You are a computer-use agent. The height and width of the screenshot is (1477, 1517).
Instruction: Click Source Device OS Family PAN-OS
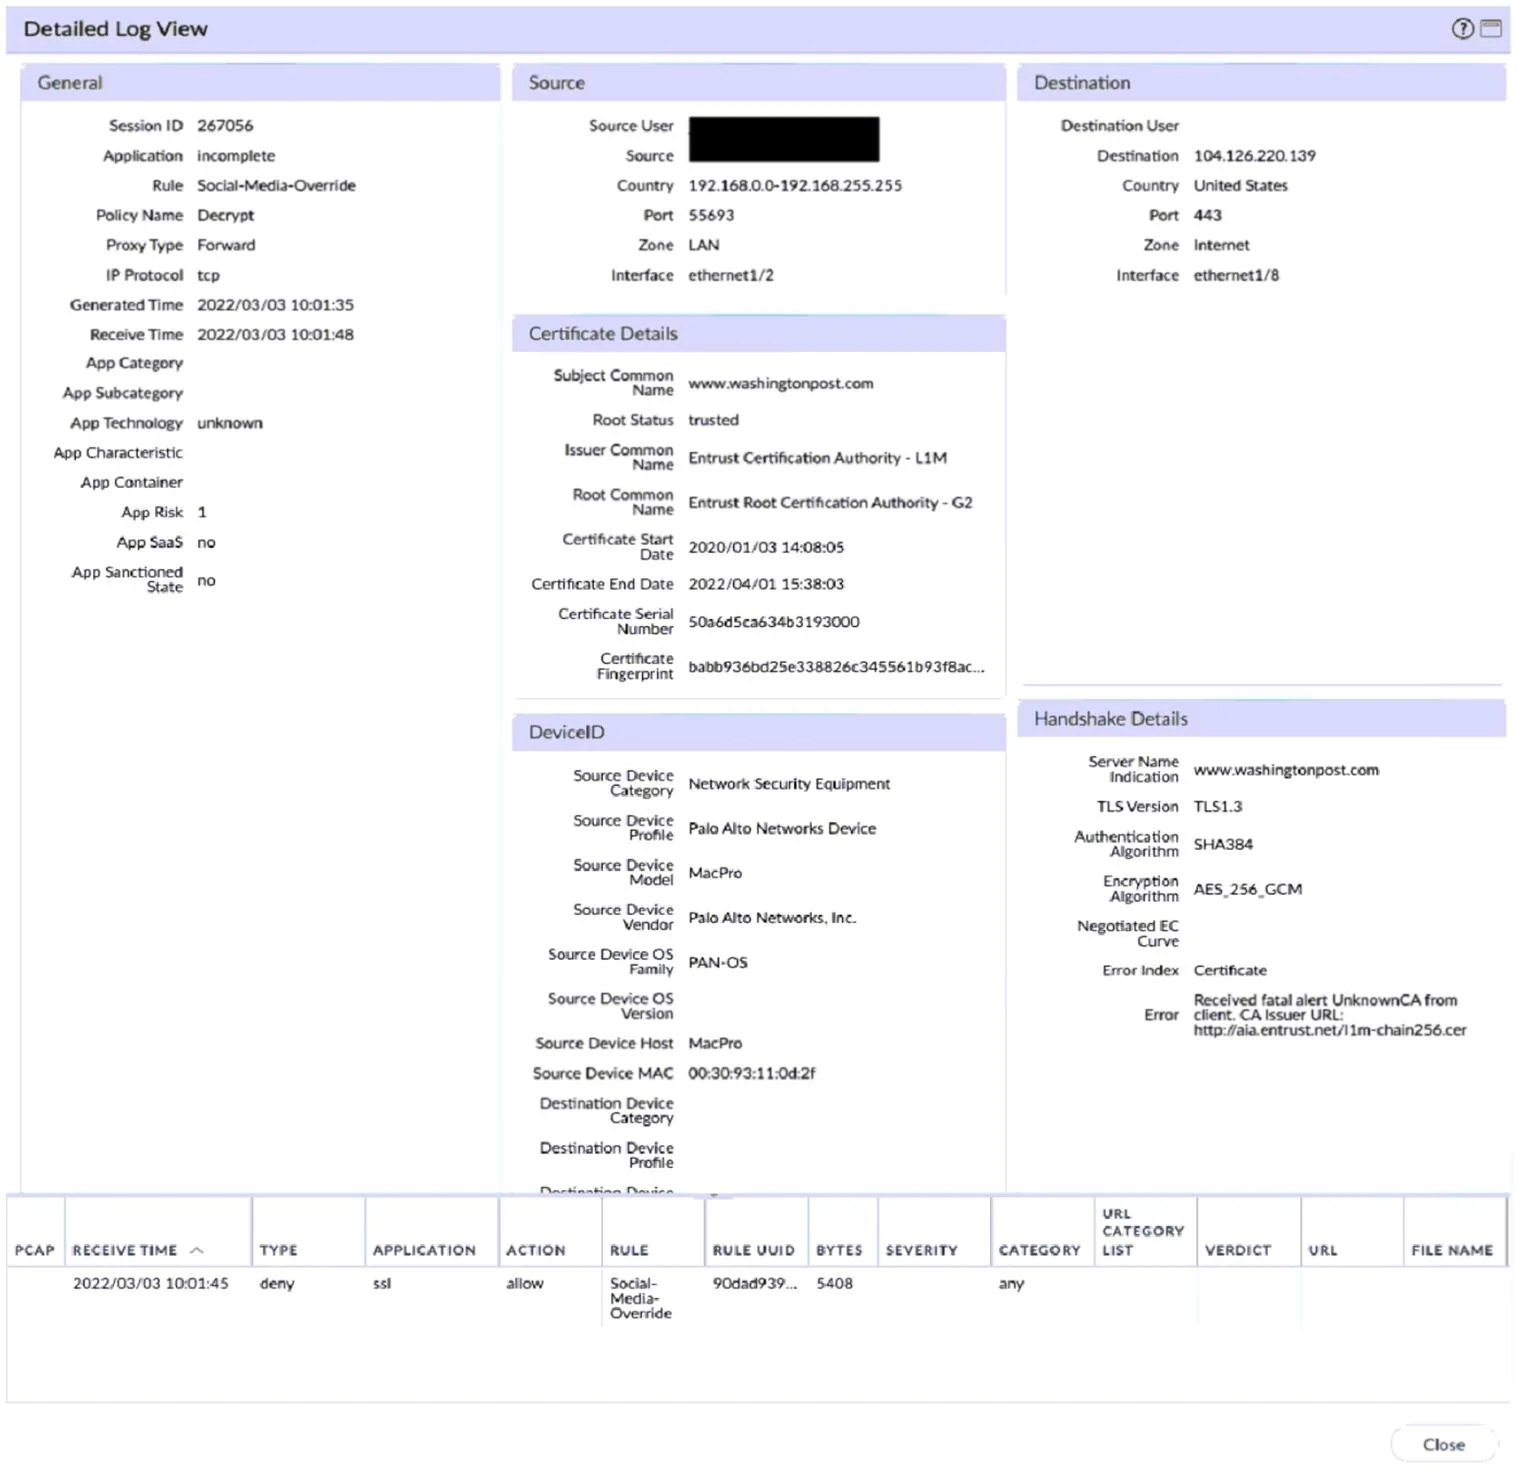coord(718,962)
